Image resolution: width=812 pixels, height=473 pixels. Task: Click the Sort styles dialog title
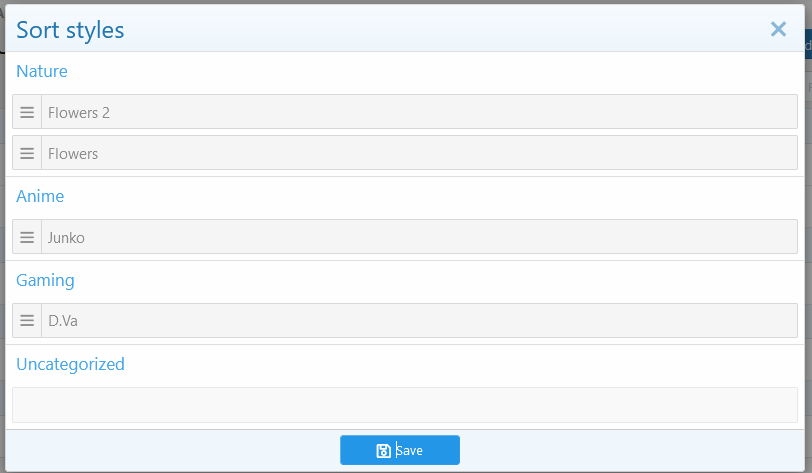(x=70, y=30)
